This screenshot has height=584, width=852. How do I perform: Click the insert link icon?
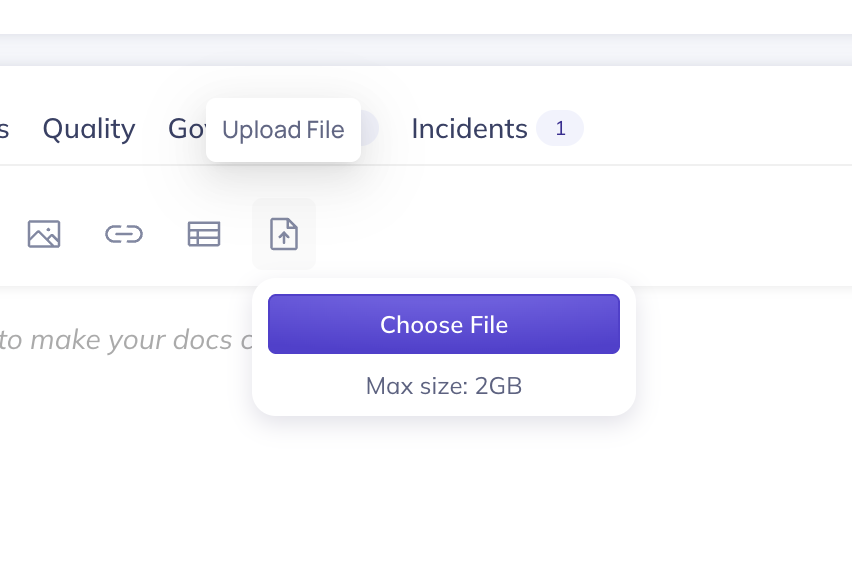click(x=124, y=234)
